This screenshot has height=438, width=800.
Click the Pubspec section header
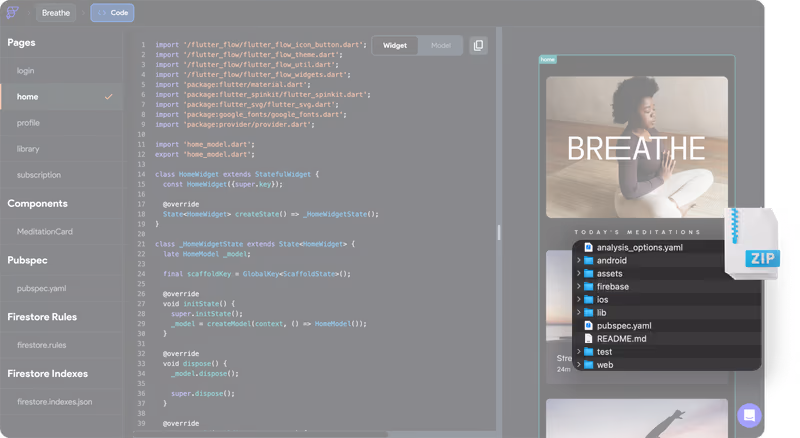point(27,260)
